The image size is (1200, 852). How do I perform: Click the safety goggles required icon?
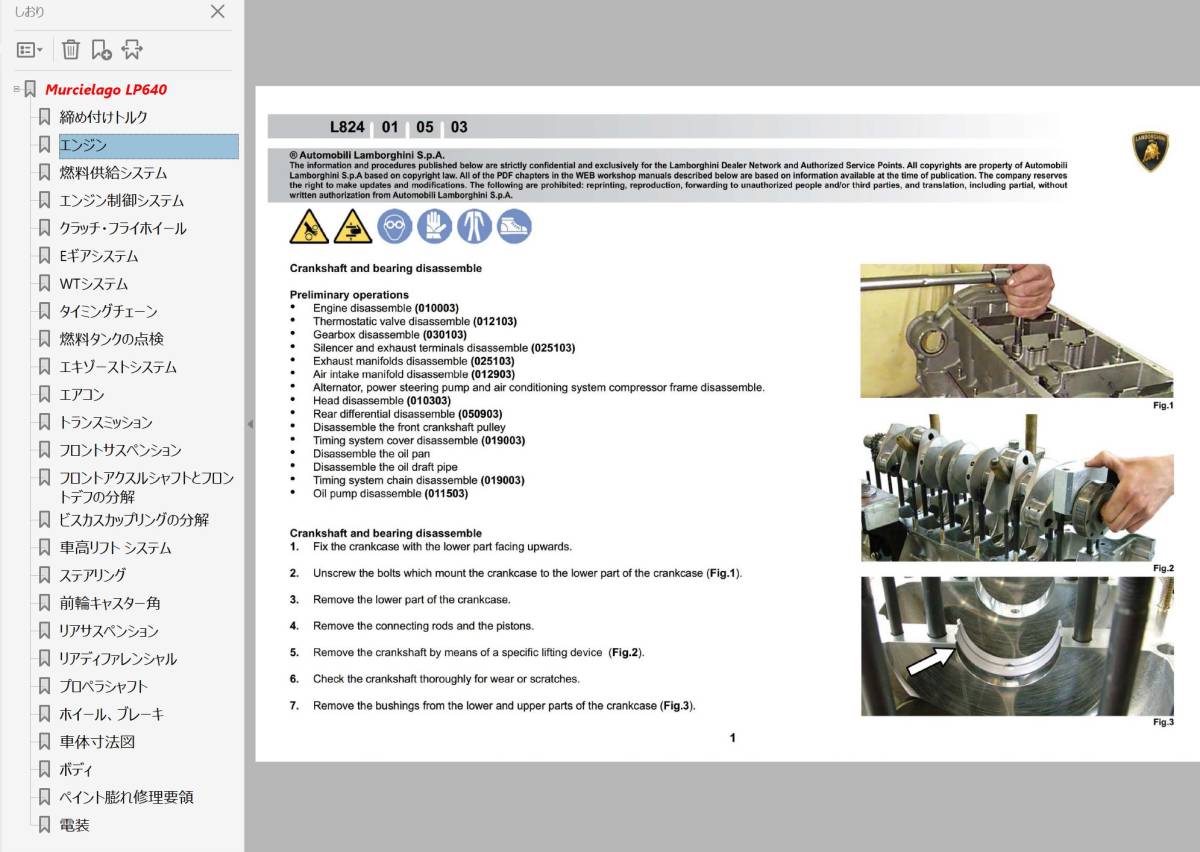(x=395, y=227)
